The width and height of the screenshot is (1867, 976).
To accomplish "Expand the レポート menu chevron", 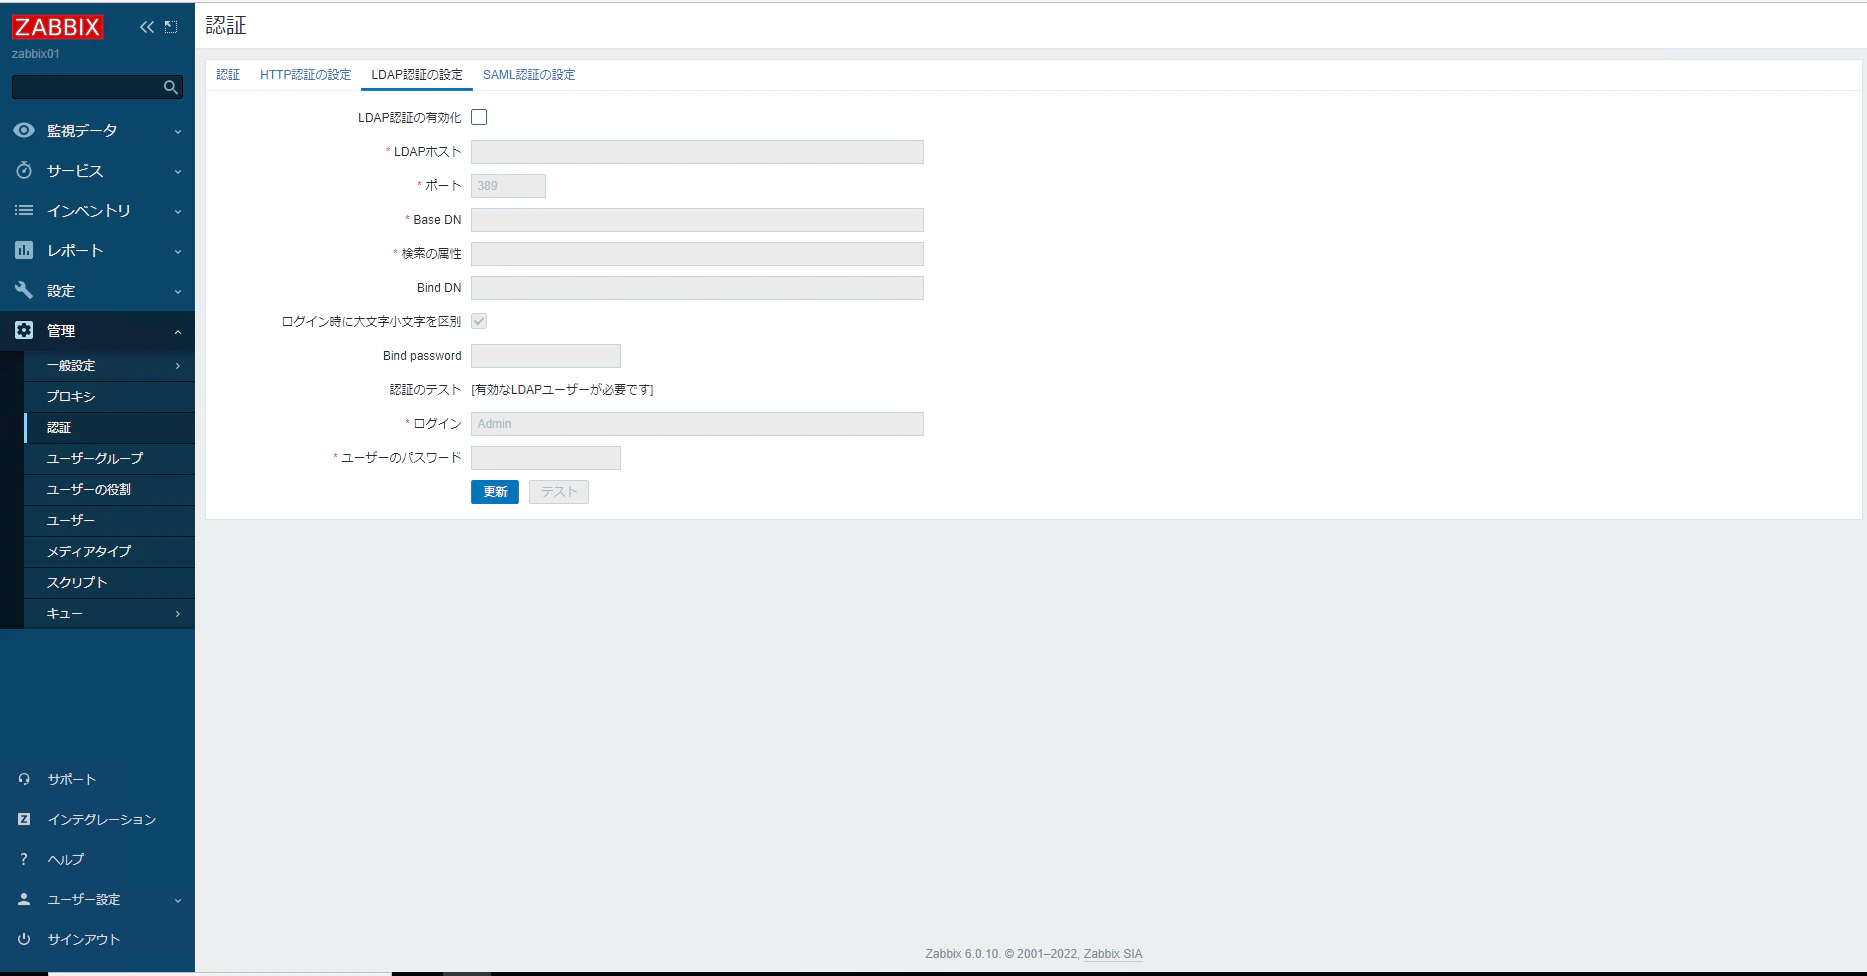I will point(178,251).
